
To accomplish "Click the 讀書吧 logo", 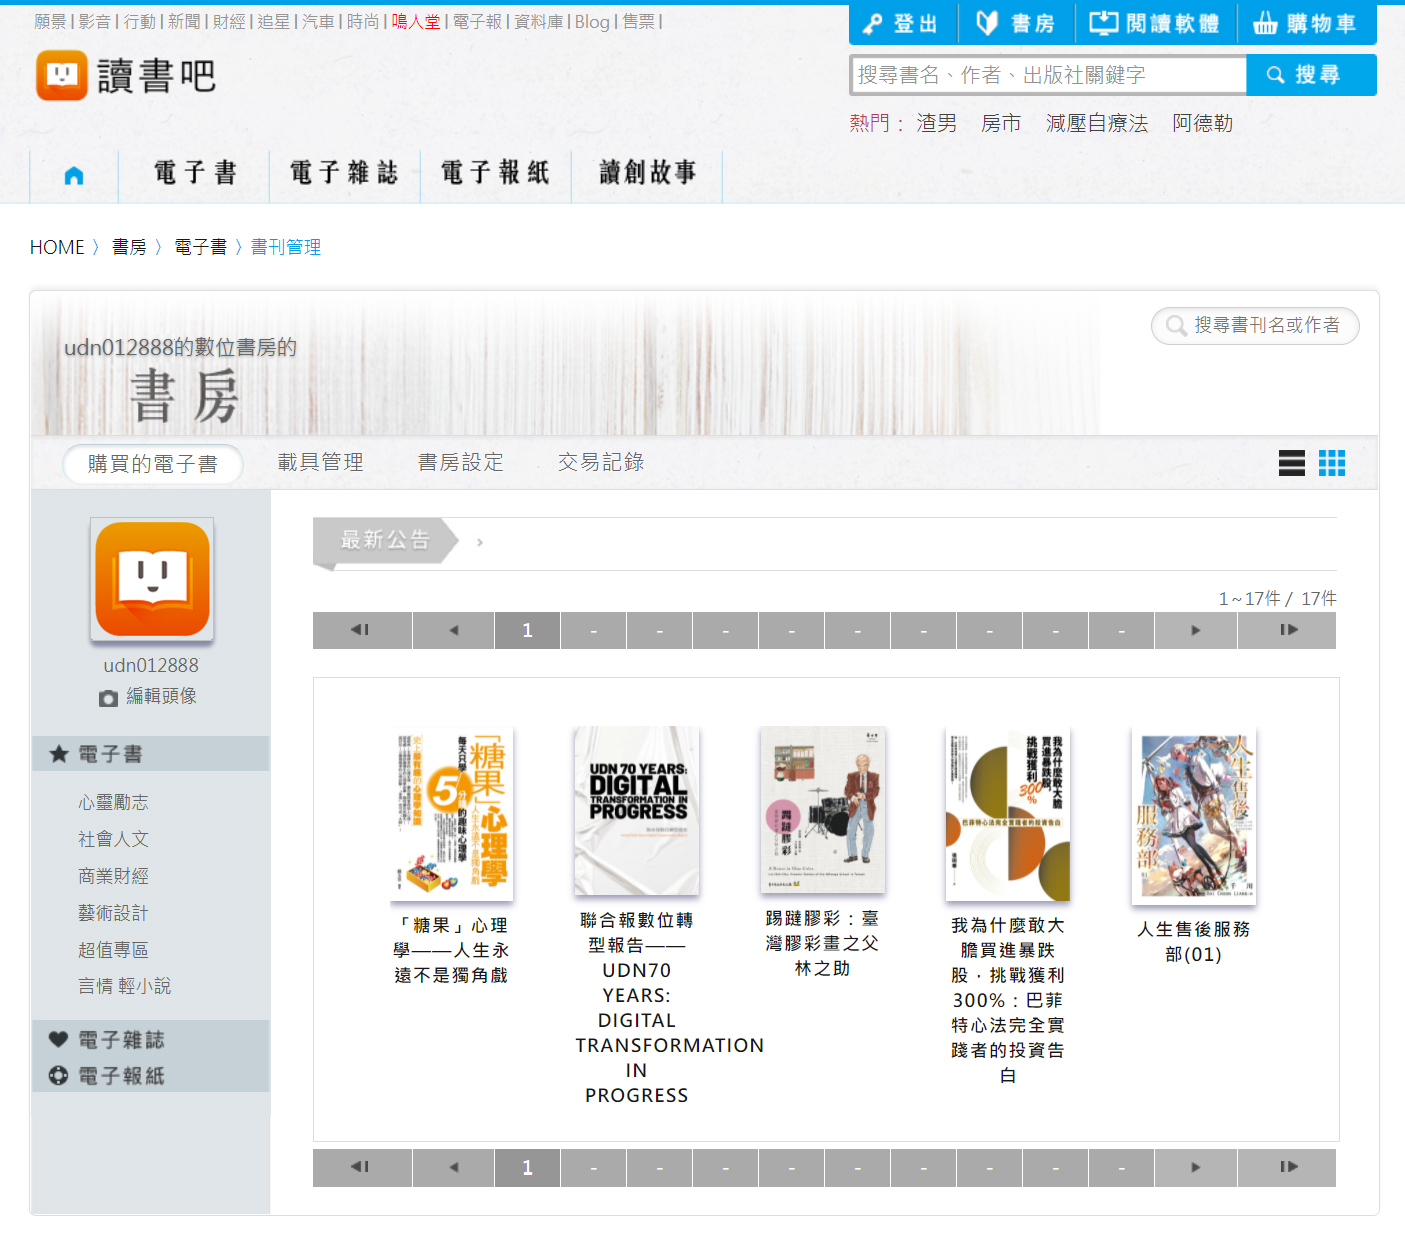I will click(x=126, y=76).
